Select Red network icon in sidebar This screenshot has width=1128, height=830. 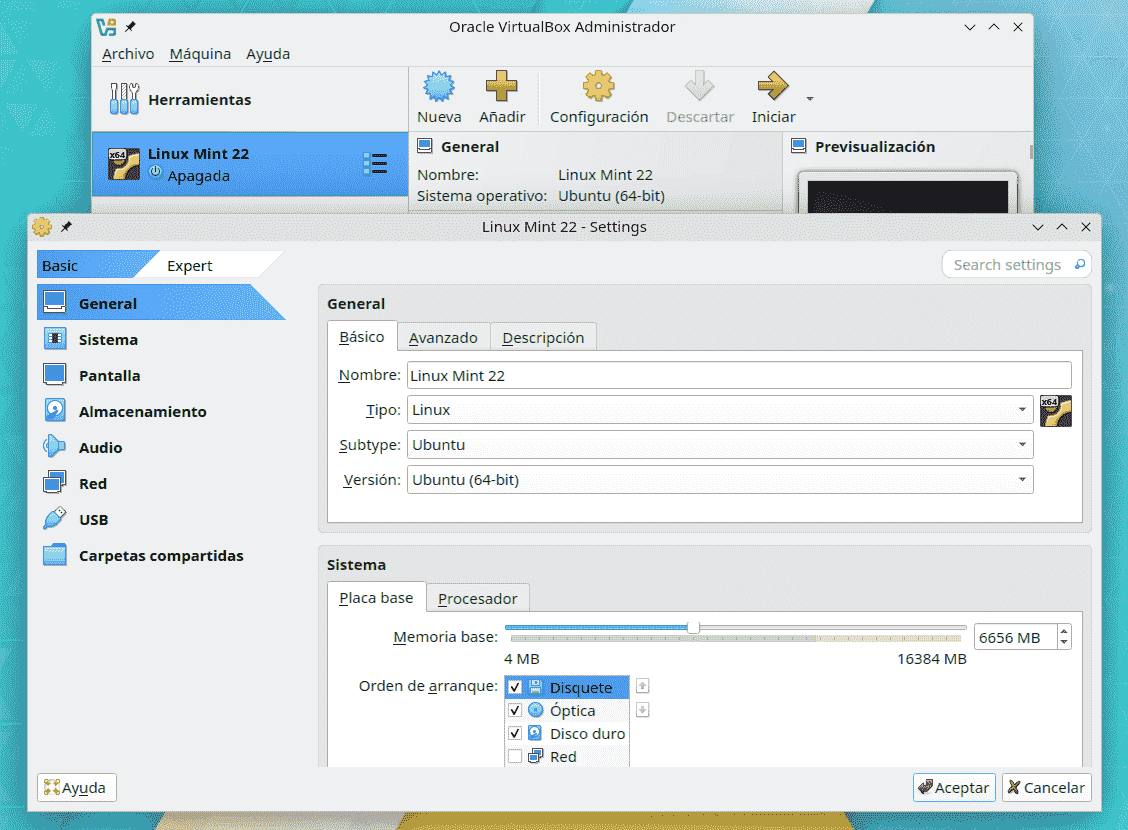(x=55, y=483)
